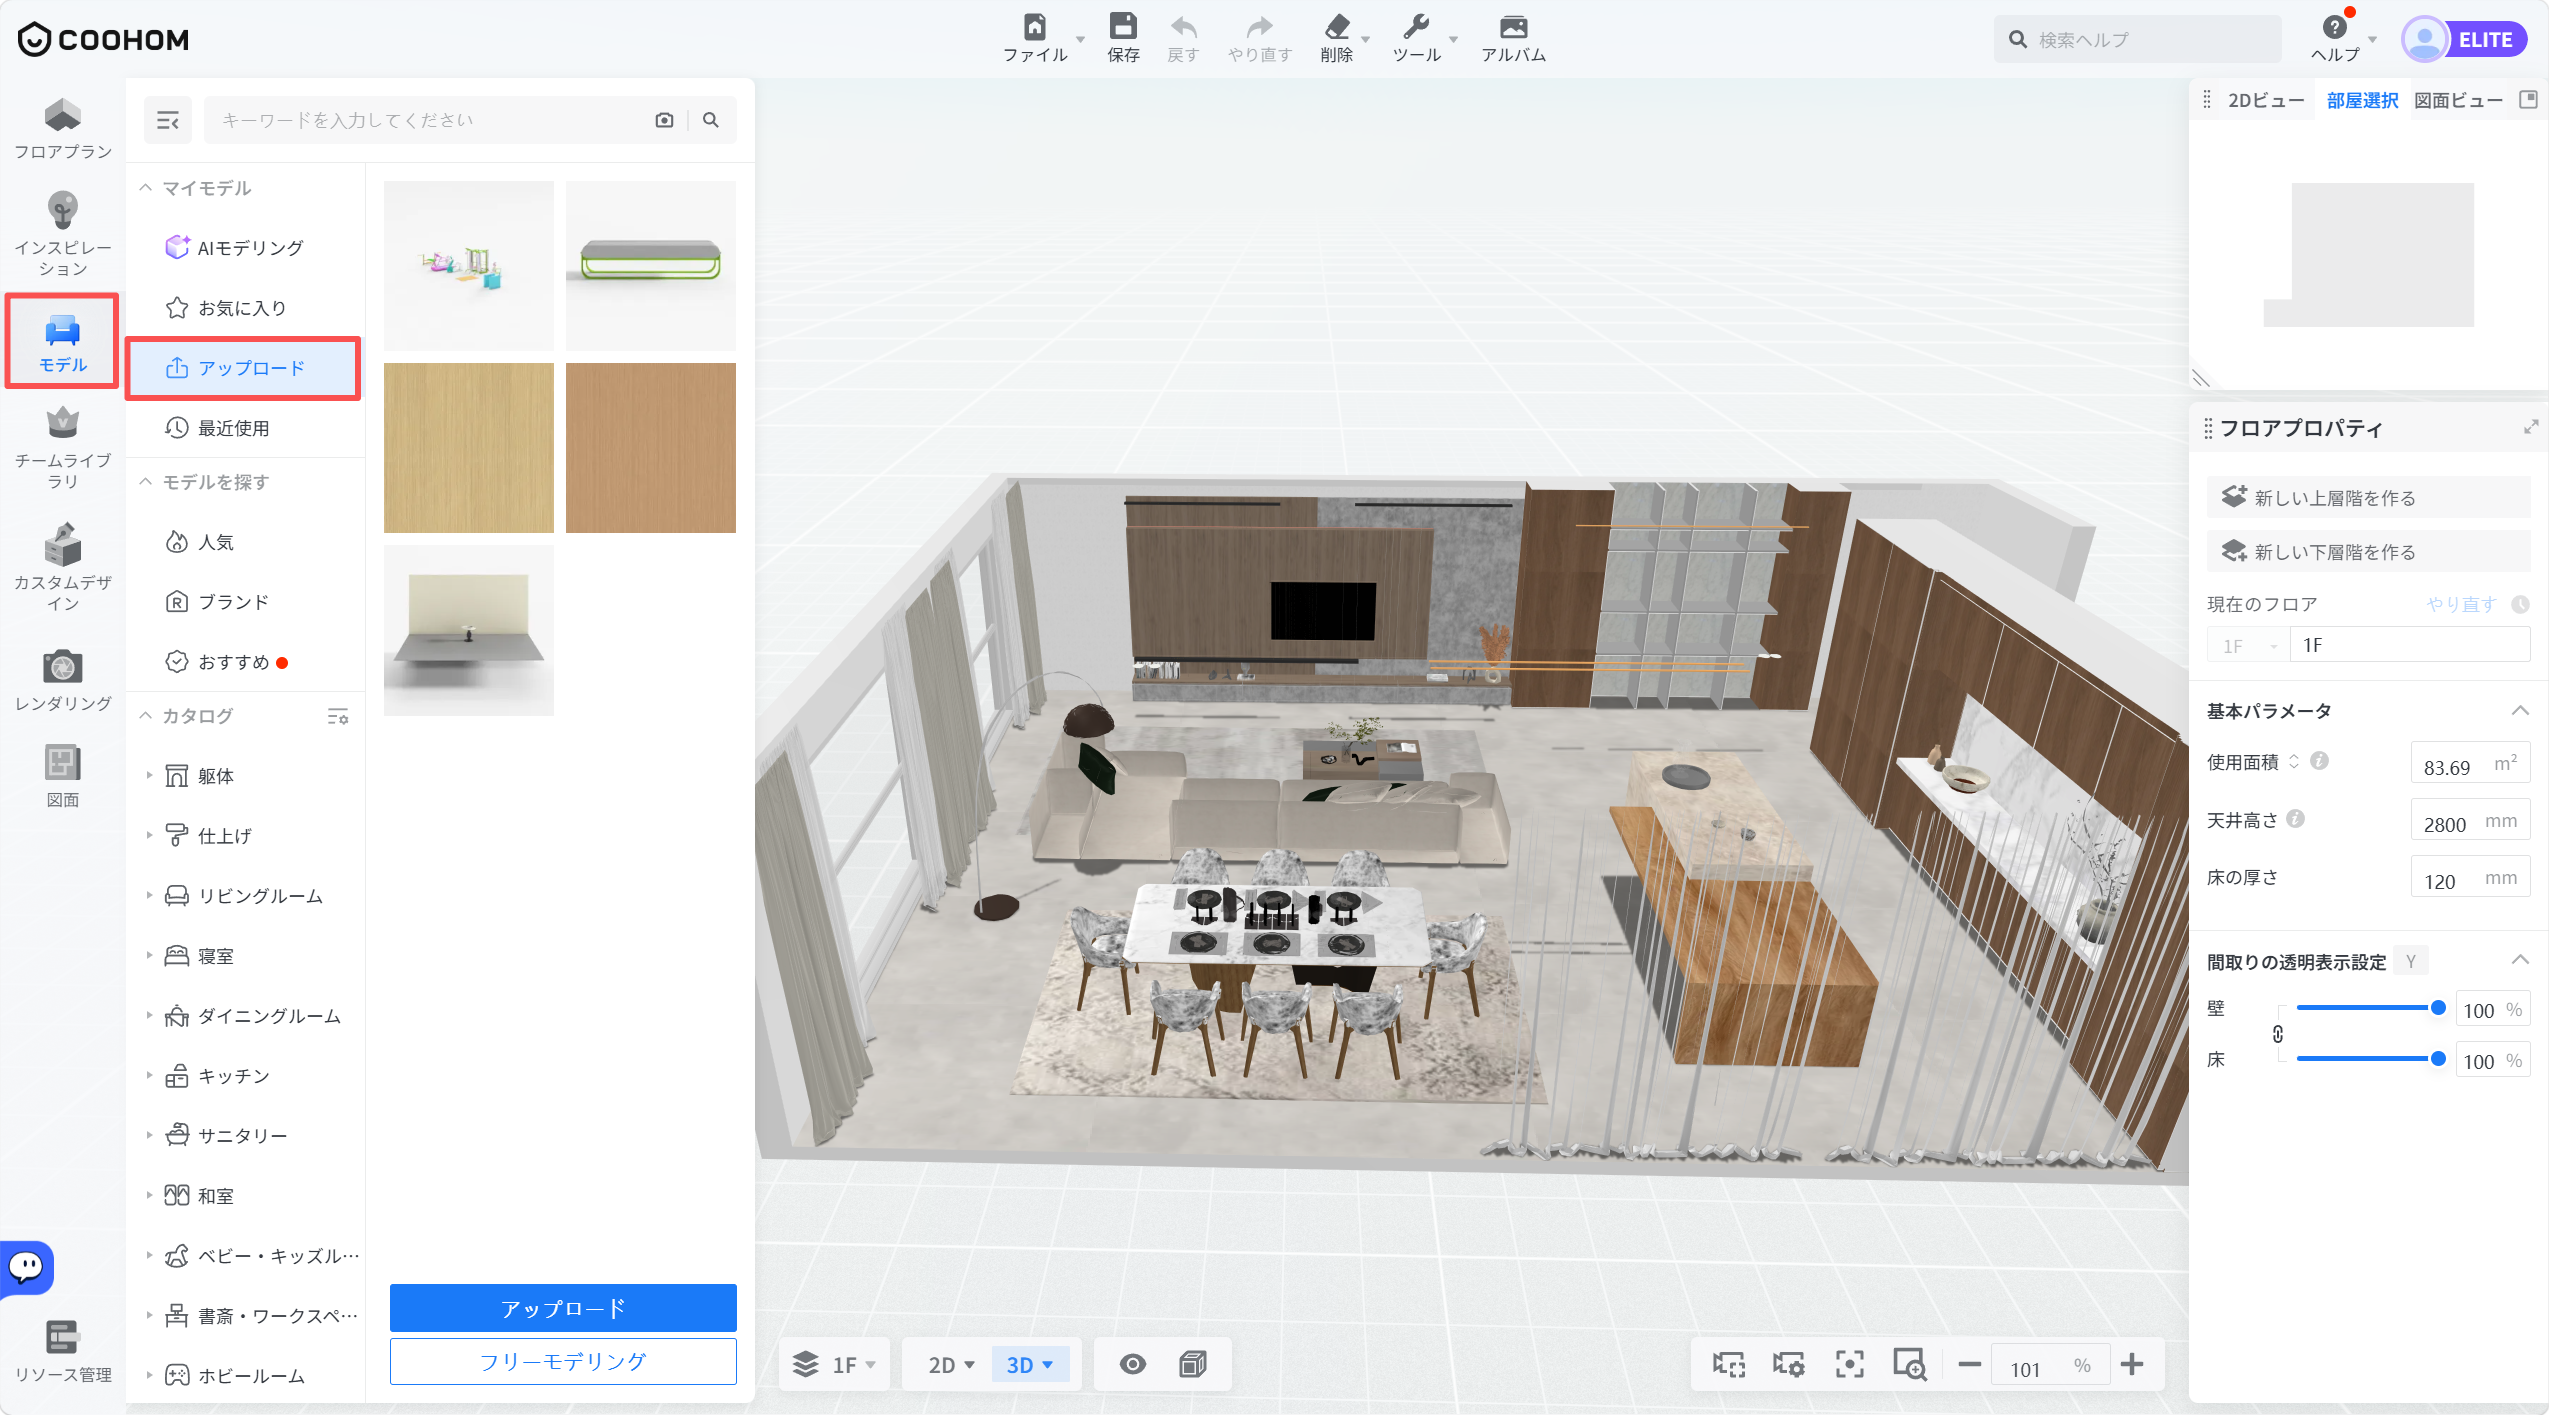Click 新しい下層階を作る
Image resolution: width=2549 pixels, height=1415 pixels.
click(x=2368, y=552)
